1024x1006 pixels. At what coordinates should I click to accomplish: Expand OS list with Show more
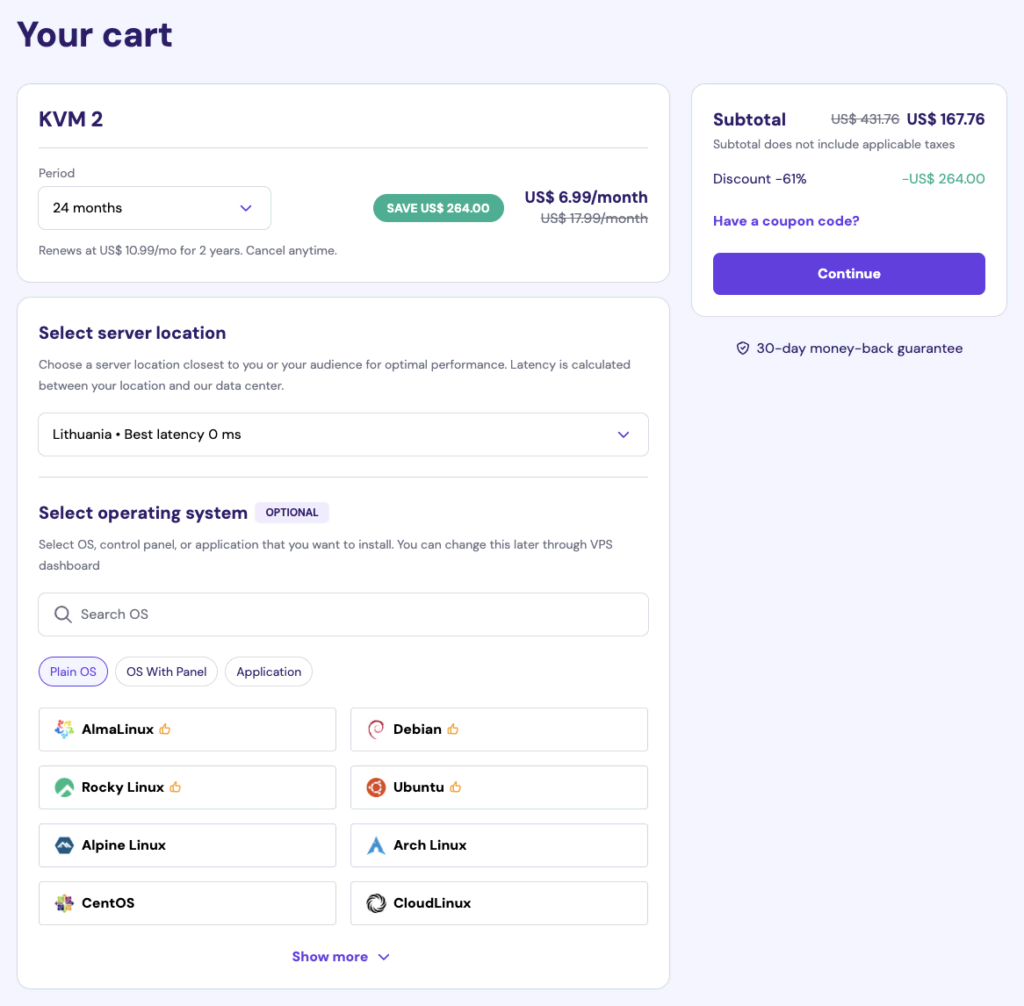[341, 957]
